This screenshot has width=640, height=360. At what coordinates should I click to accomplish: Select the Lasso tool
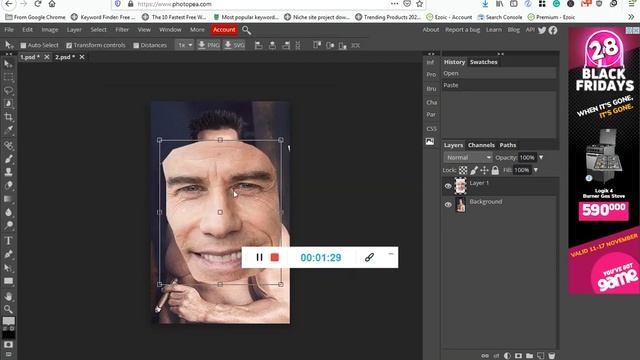(x=8, y=90)
